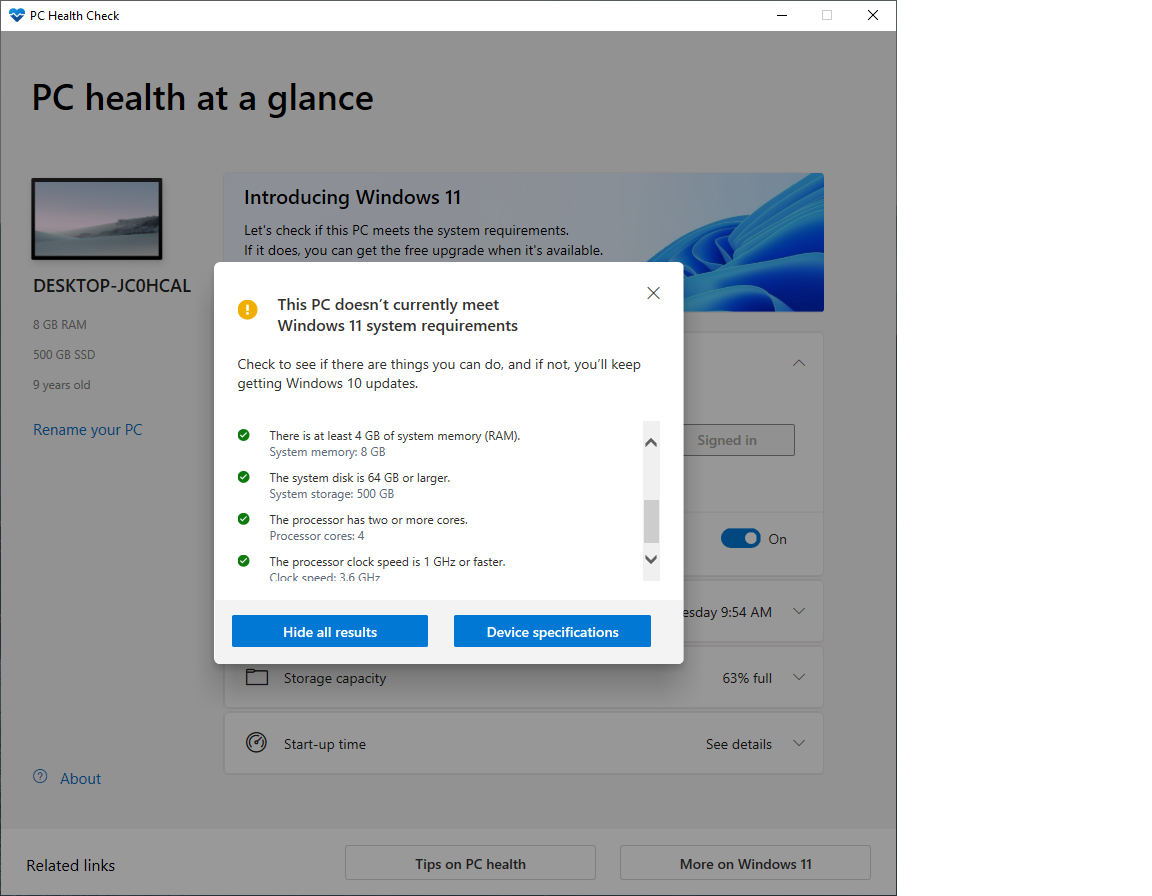The height and width of the screenshot is (896, 1152).
Task: Open More on Windows 11
Action: 746,864
